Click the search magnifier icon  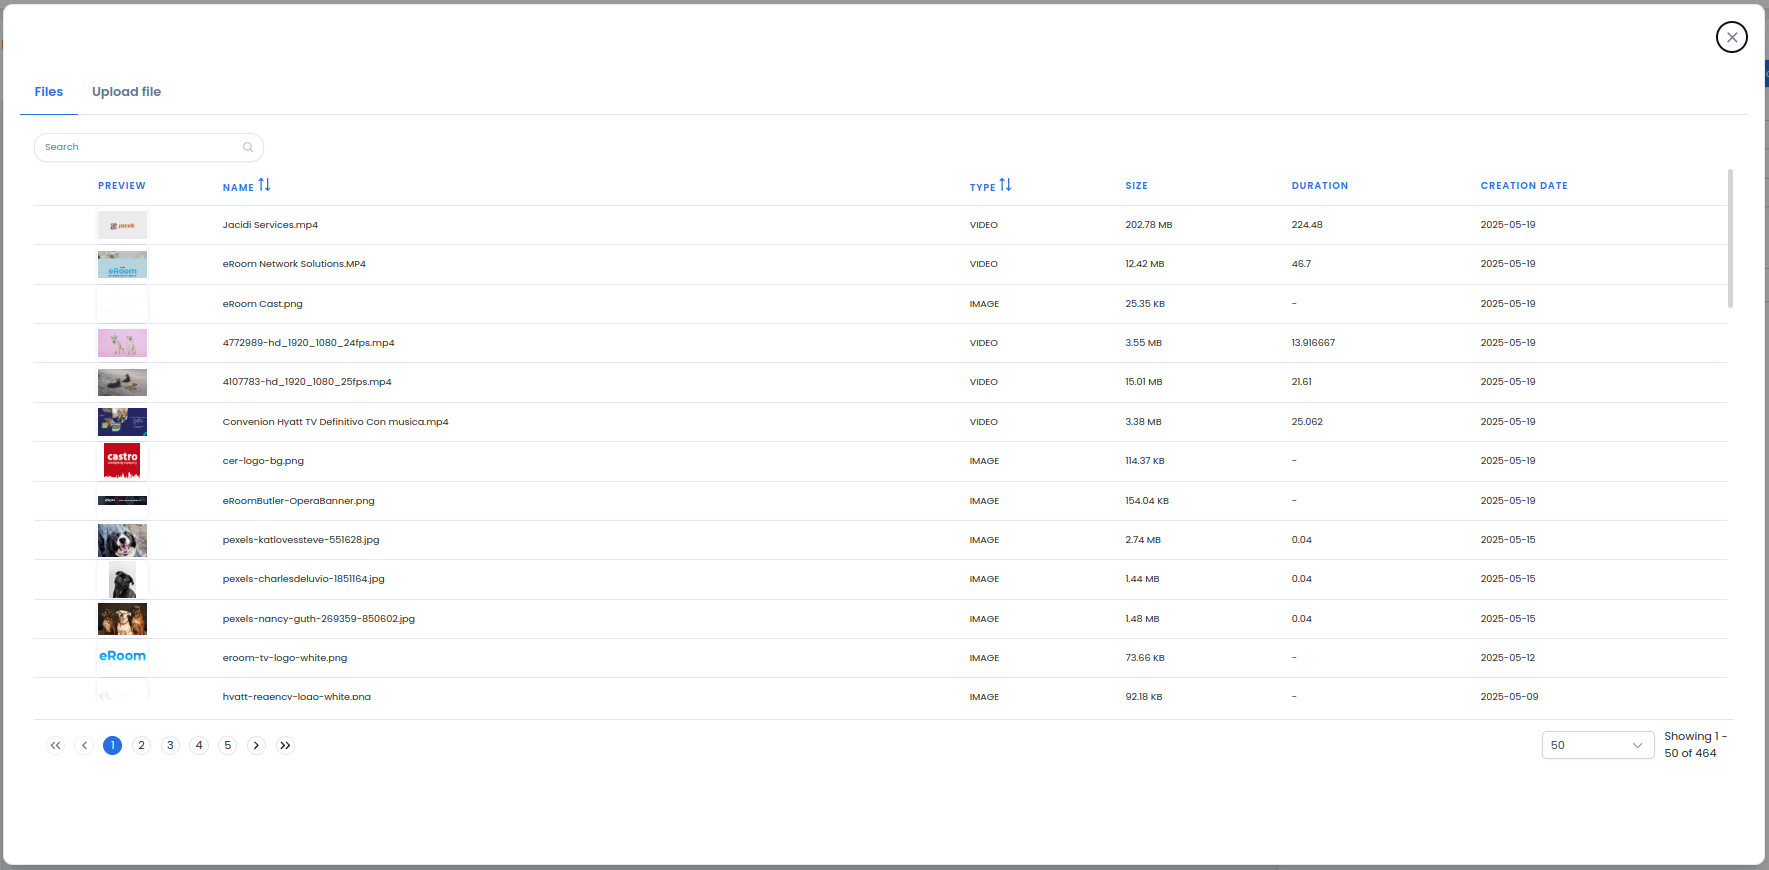pyautogui.click(x=248, y=147)
